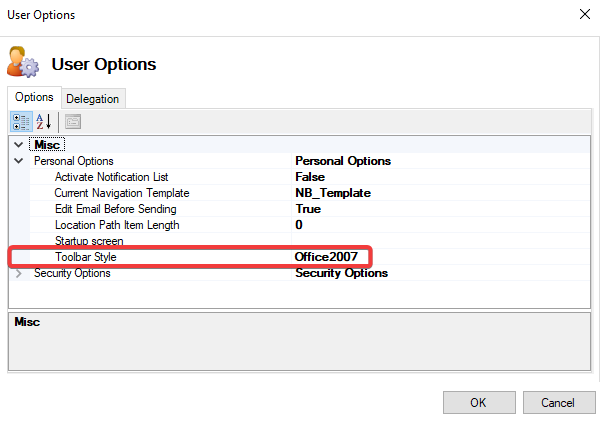Click the True value for Edit Email Before Sending

[308, 209]
